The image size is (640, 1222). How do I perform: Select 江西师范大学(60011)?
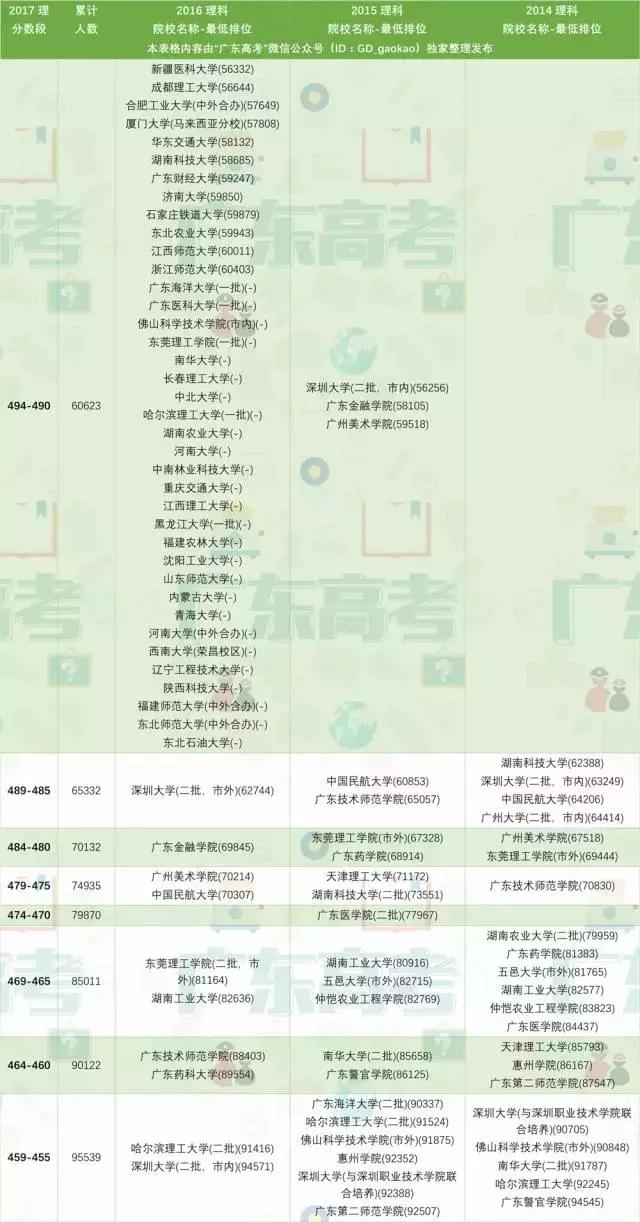(x=202, y=251)
